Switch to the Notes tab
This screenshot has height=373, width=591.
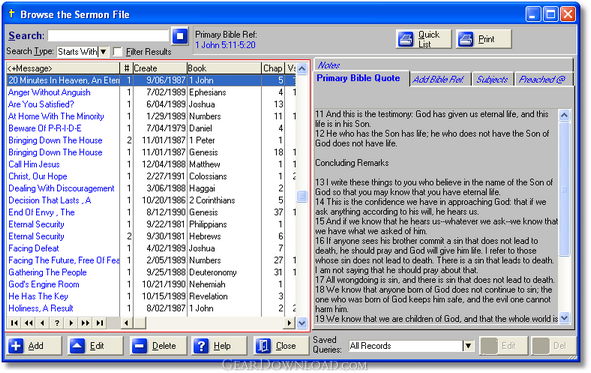coord(329,65)
